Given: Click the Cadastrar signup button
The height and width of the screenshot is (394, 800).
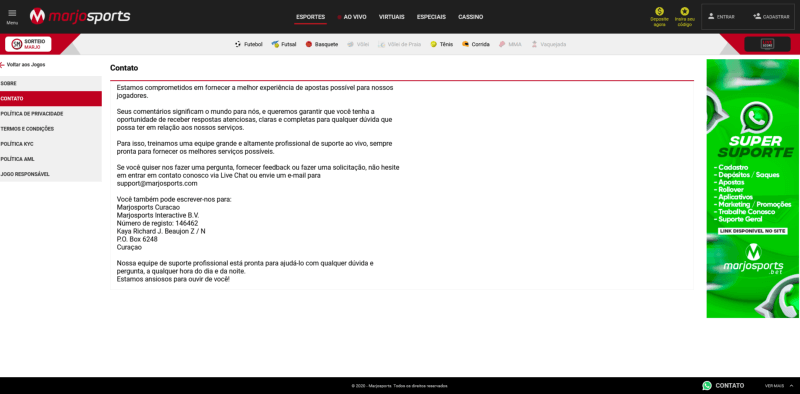Looking at the screenshot, I should click(771, 17).
